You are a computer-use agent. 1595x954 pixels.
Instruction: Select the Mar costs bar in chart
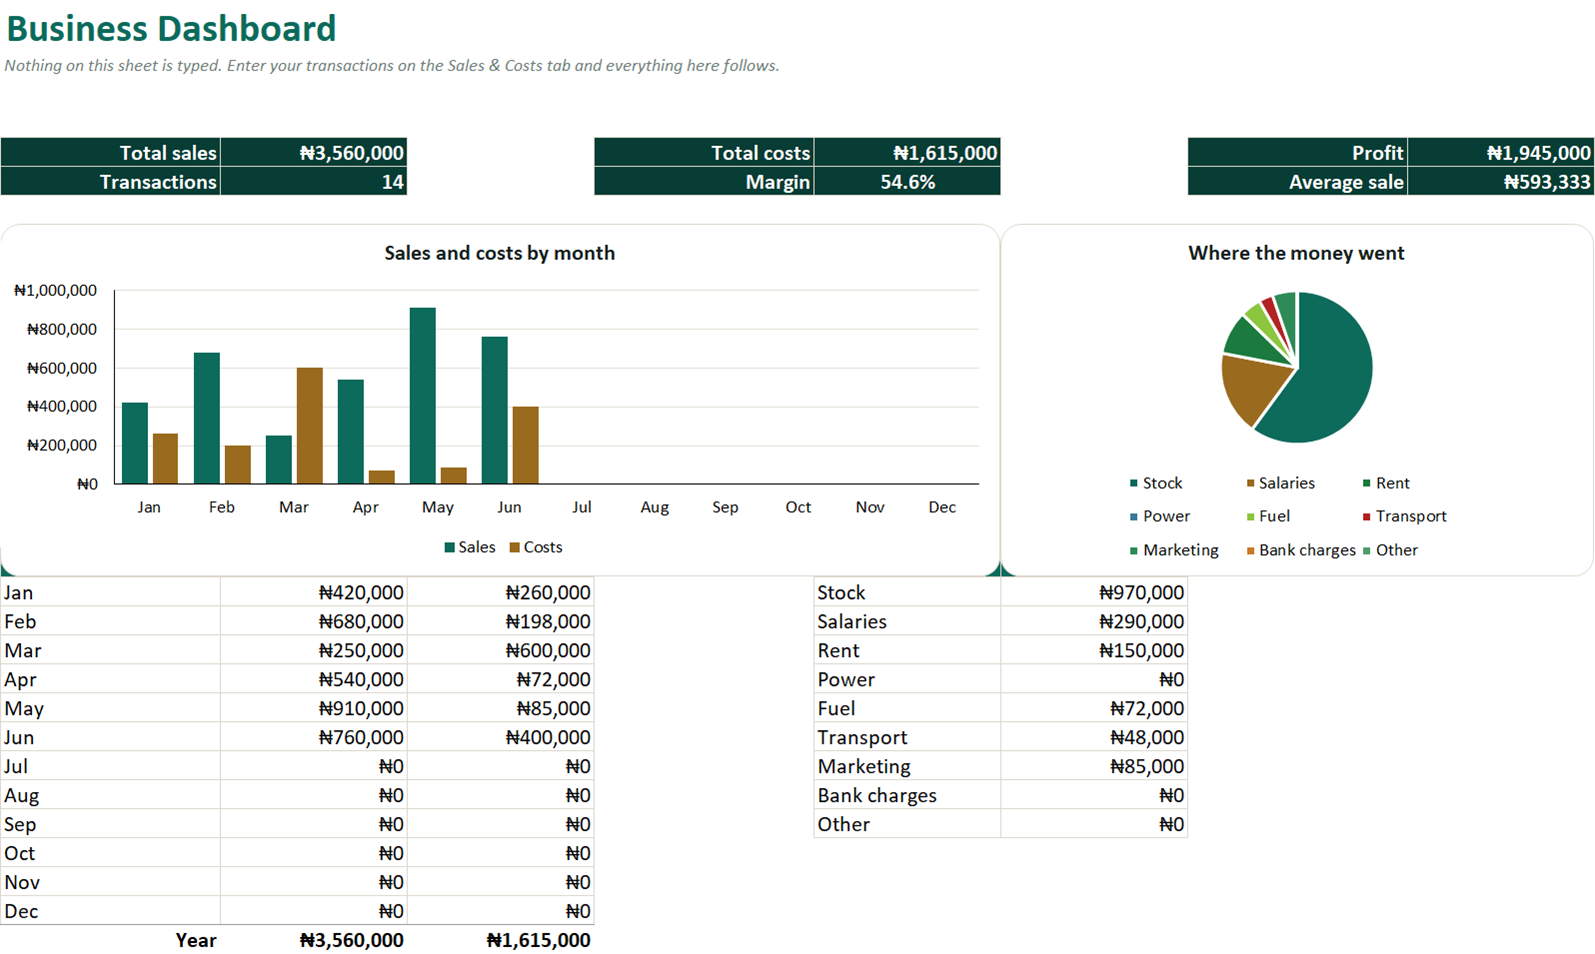point(310,426)
